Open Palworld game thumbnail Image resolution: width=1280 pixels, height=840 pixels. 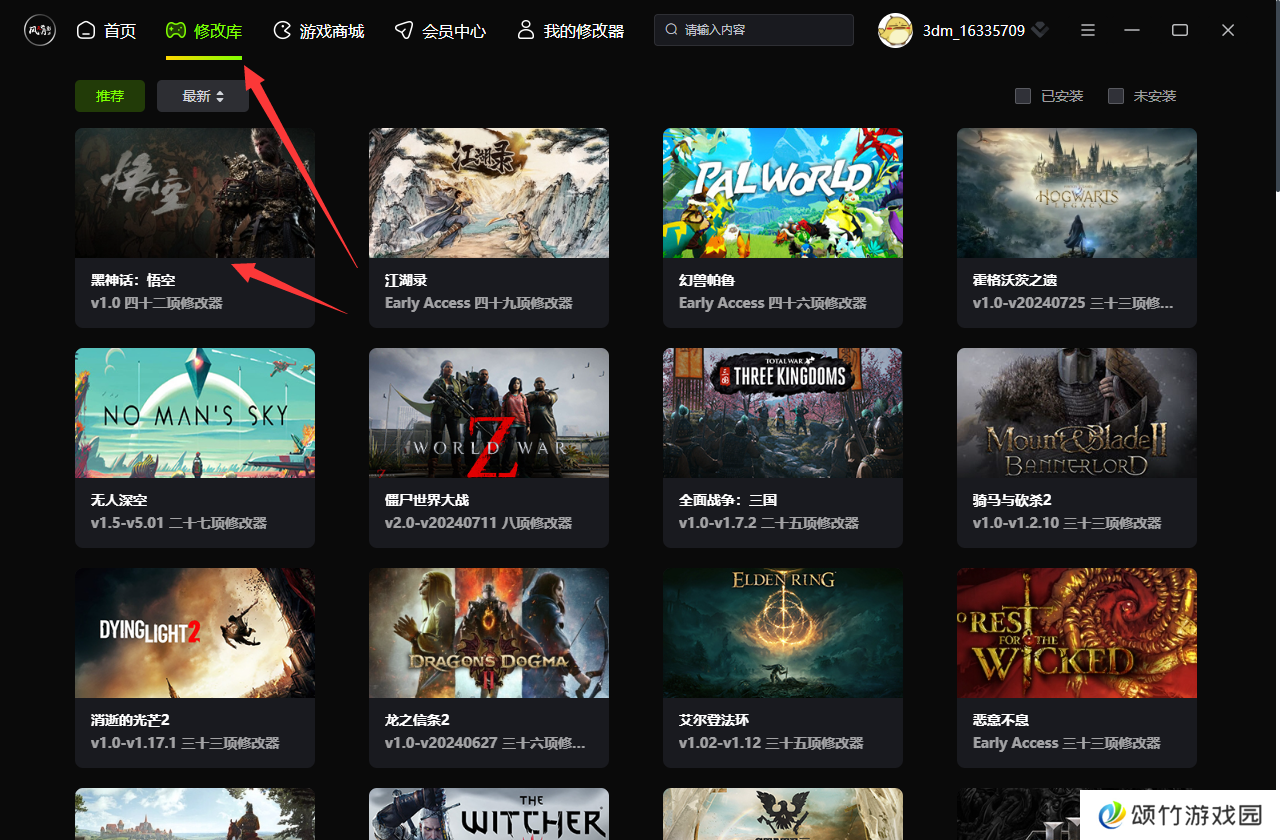tap(783, 193)
